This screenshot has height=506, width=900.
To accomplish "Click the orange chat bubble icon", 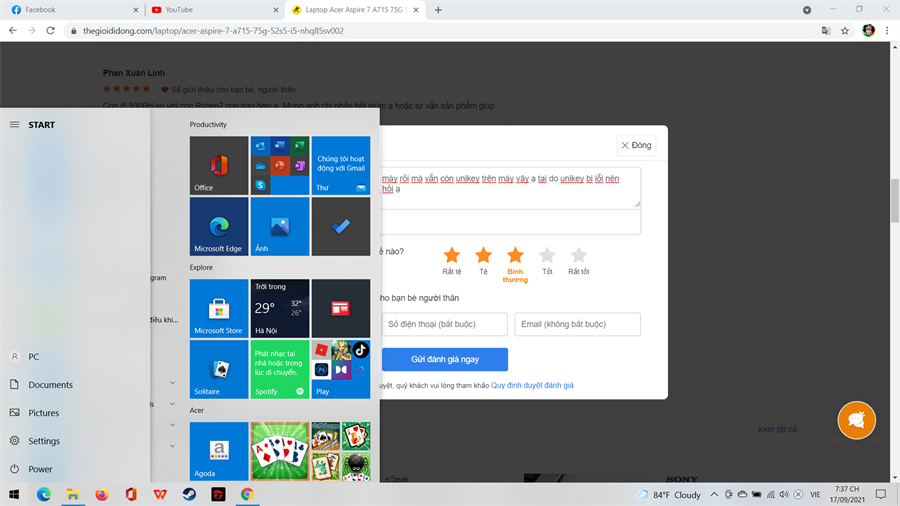I will [x=856, y=421].
